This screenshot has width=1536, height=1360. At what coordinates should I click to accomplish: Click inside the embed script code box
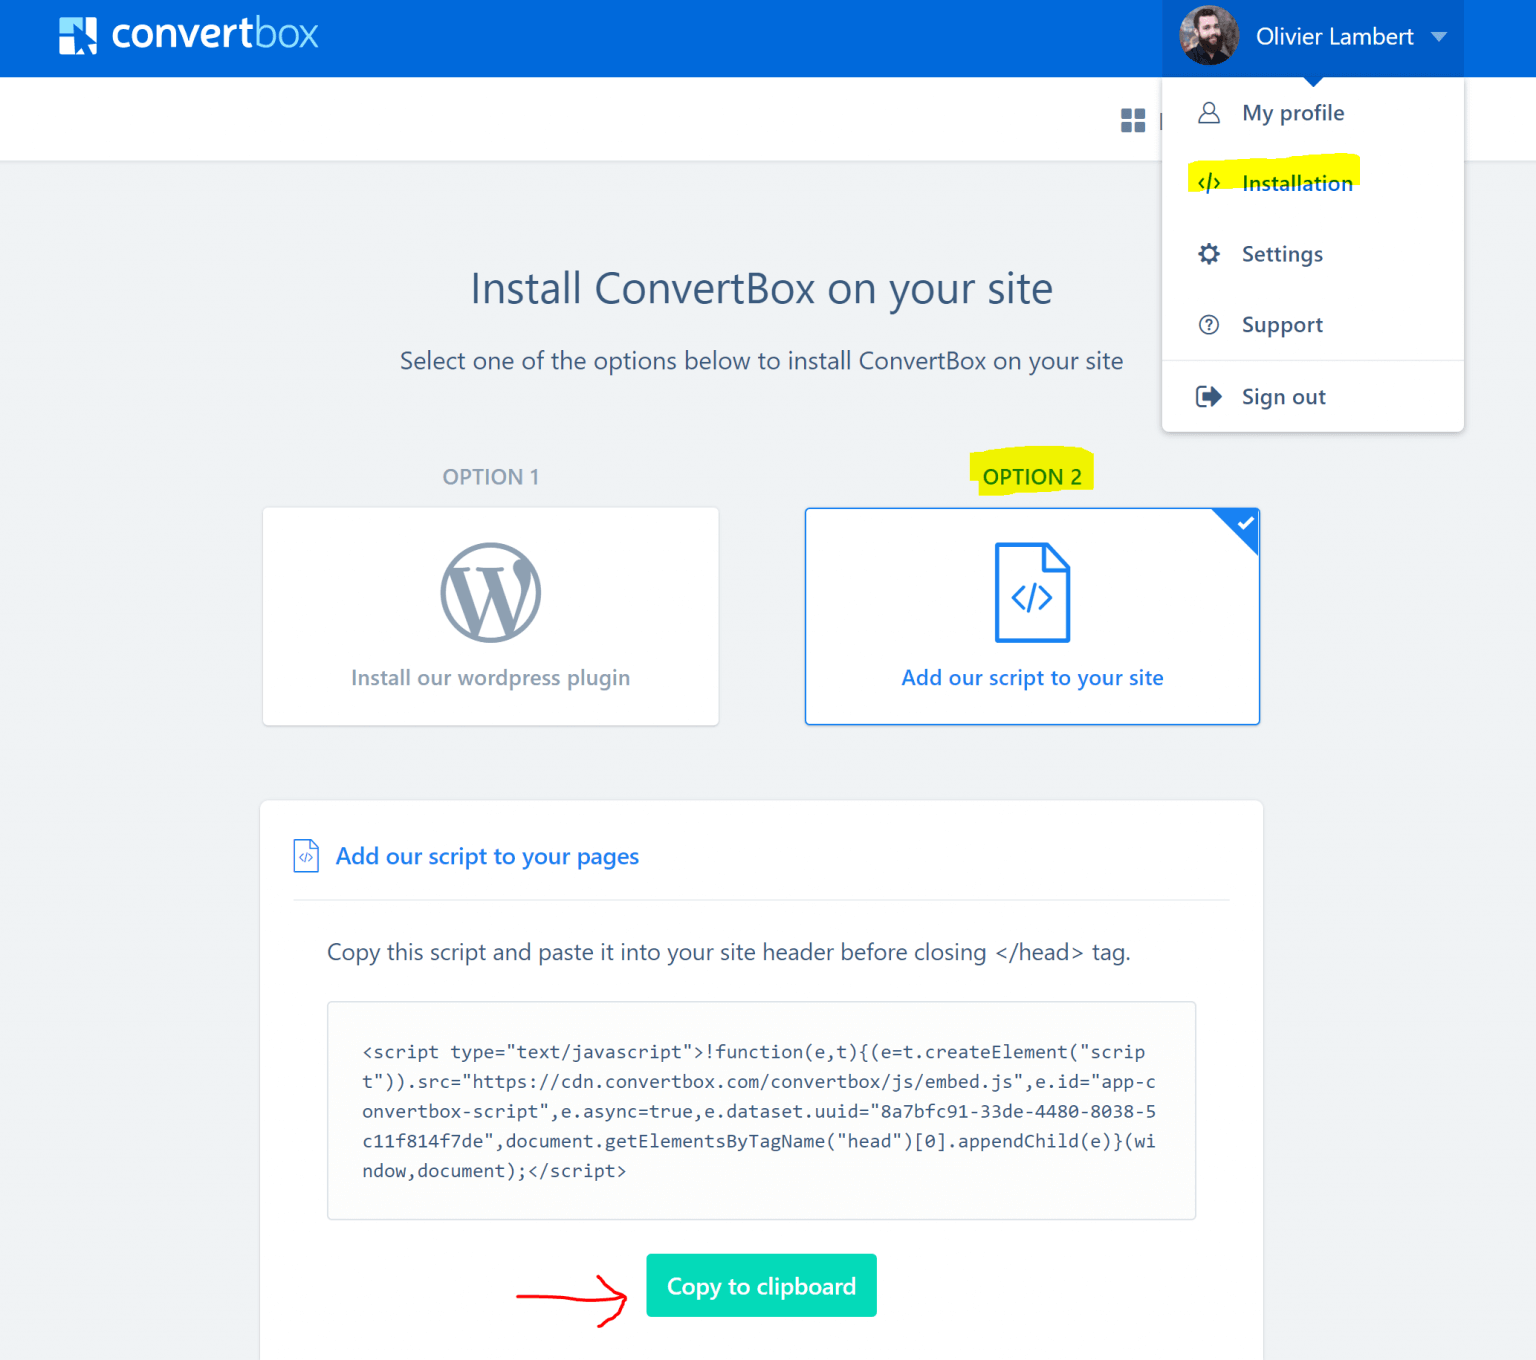tap(761, 1111)
